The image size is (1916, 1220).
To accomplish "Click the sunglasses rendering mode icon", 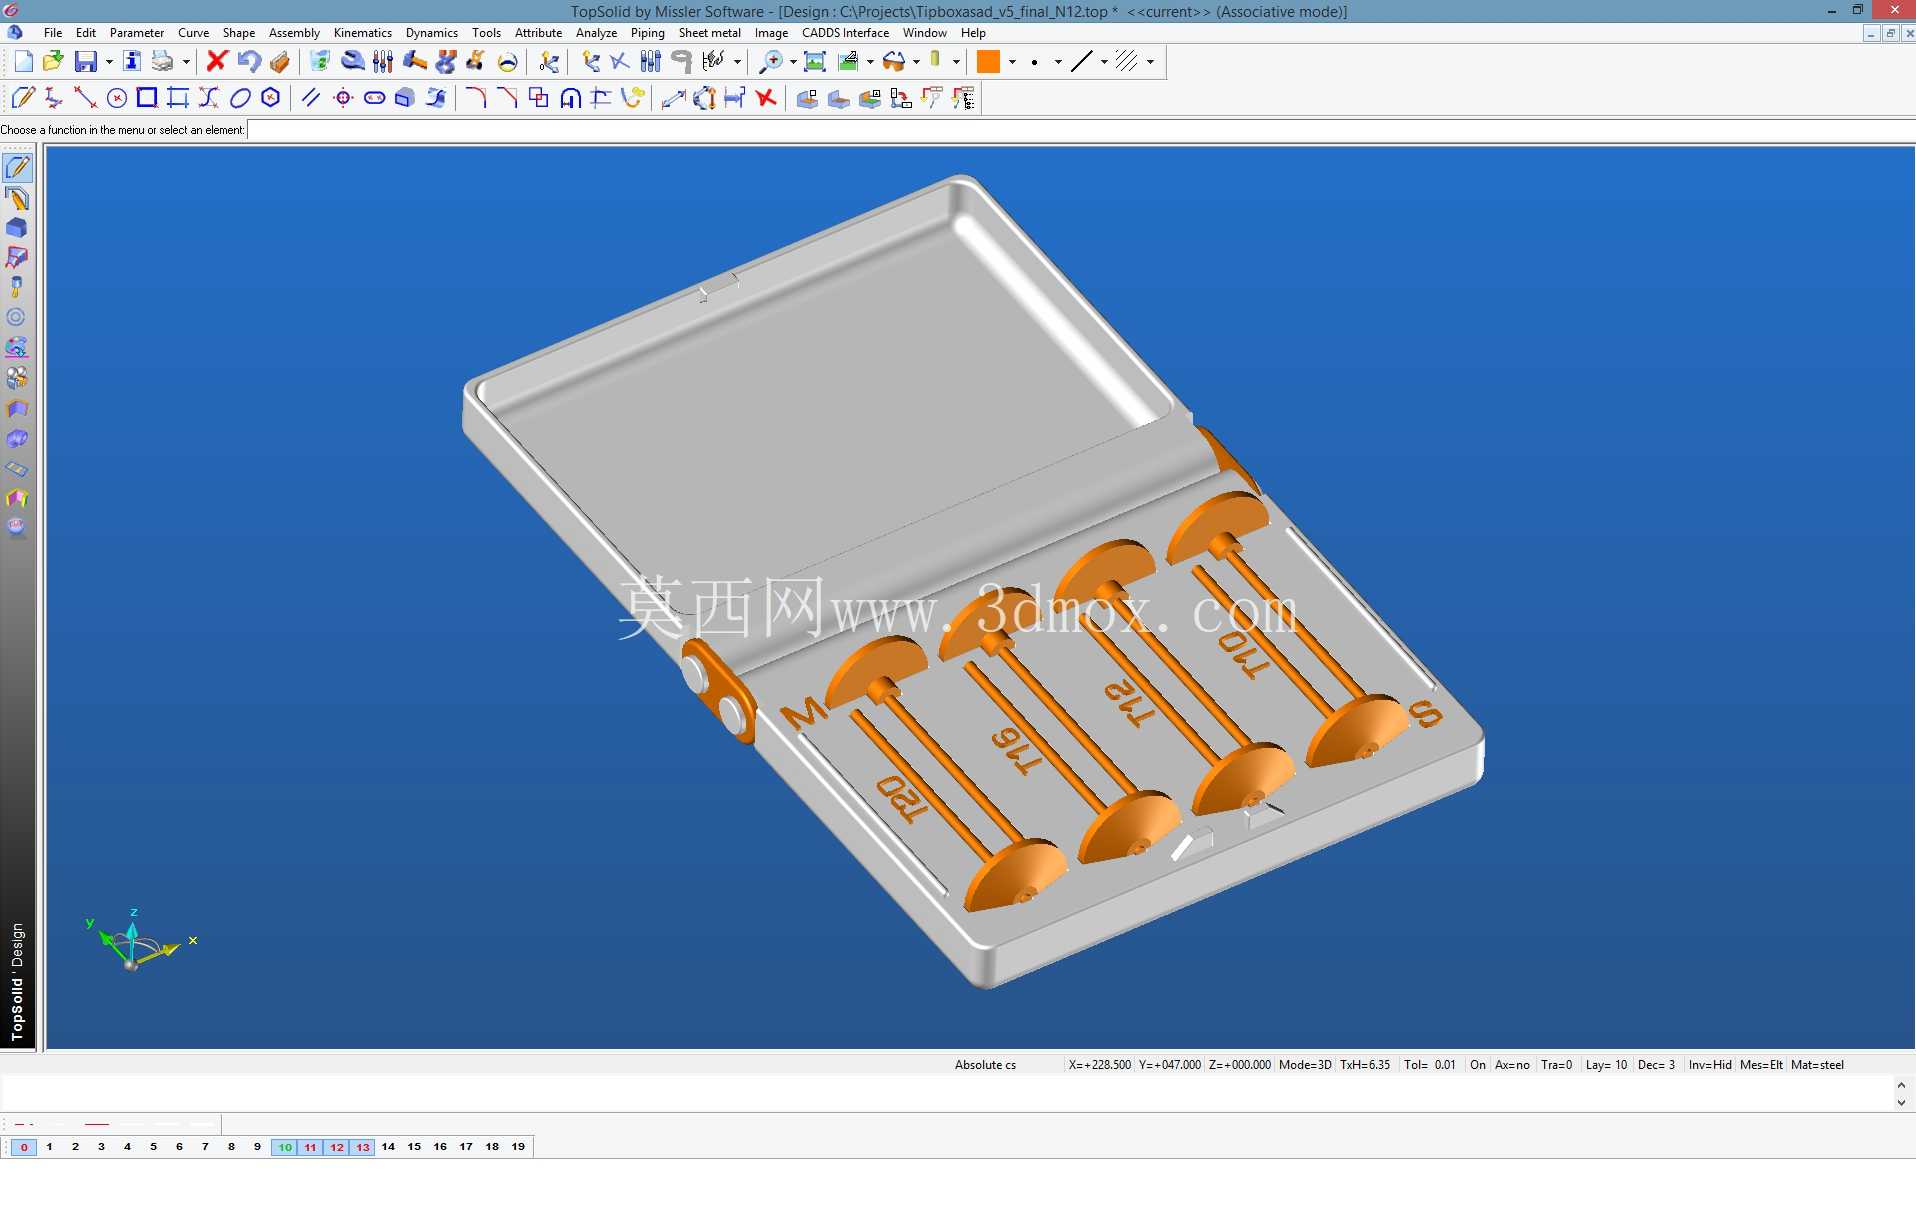I will [x=894, y=62].
